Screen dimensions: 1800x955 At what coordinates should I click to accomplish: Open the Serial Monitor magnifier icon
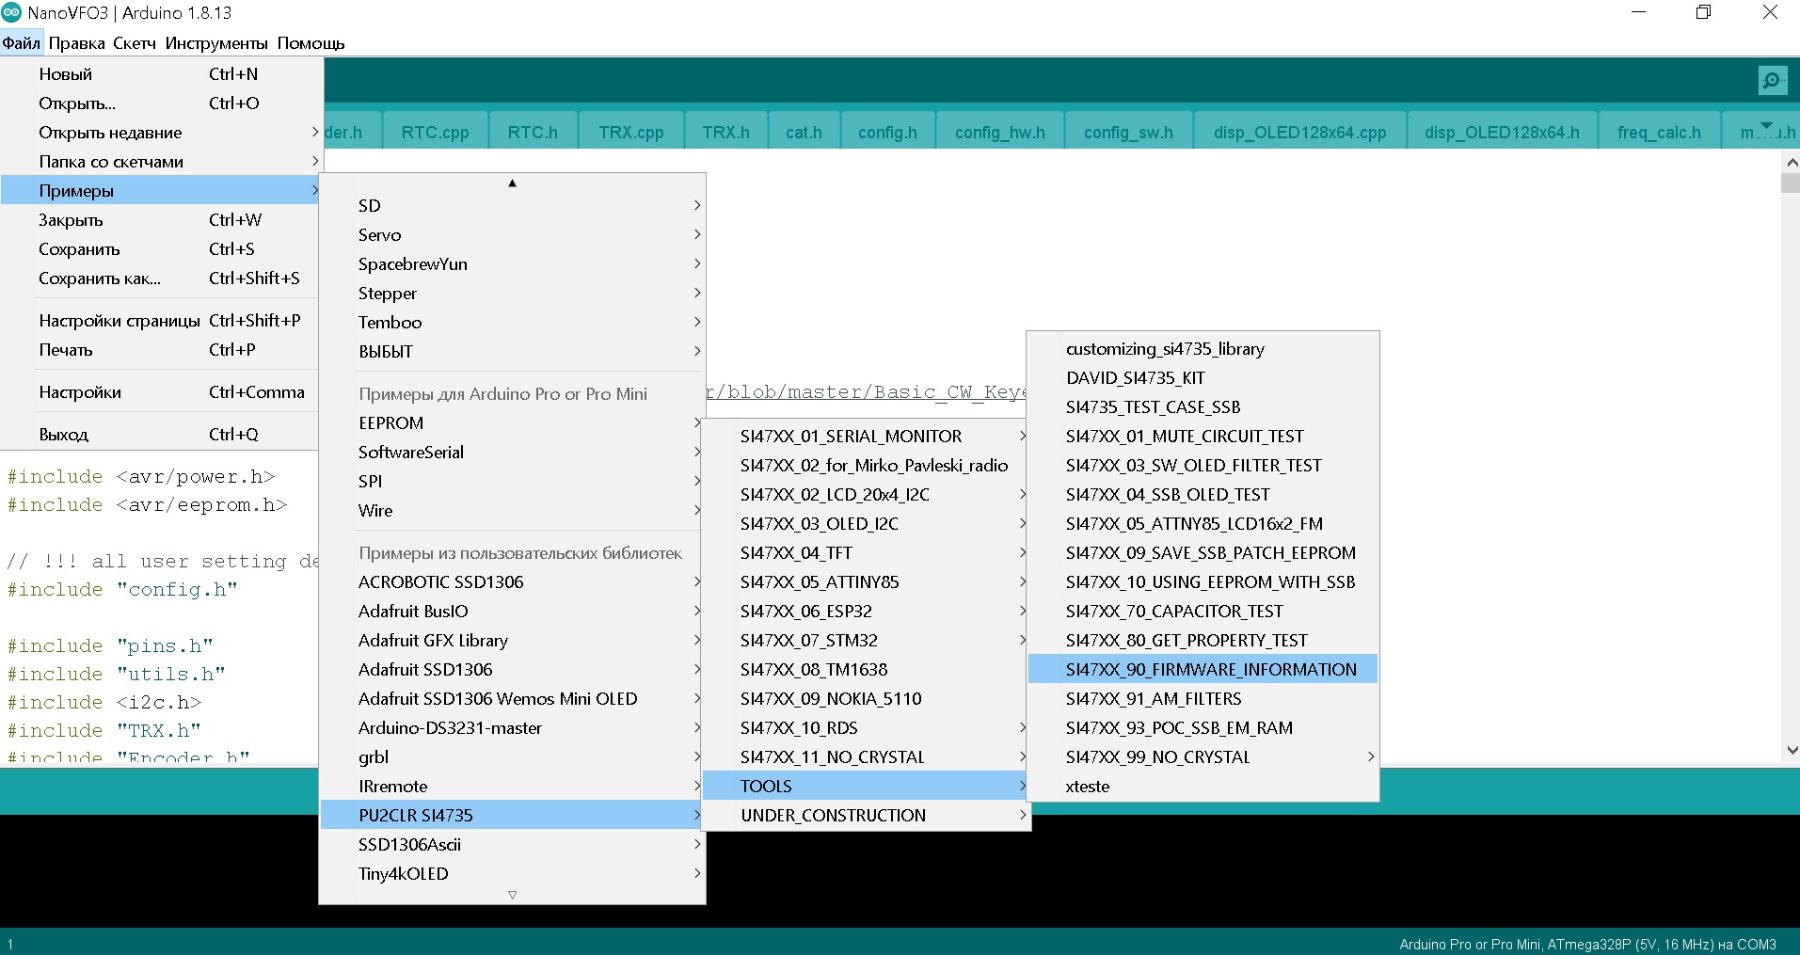pos(1772,80)
